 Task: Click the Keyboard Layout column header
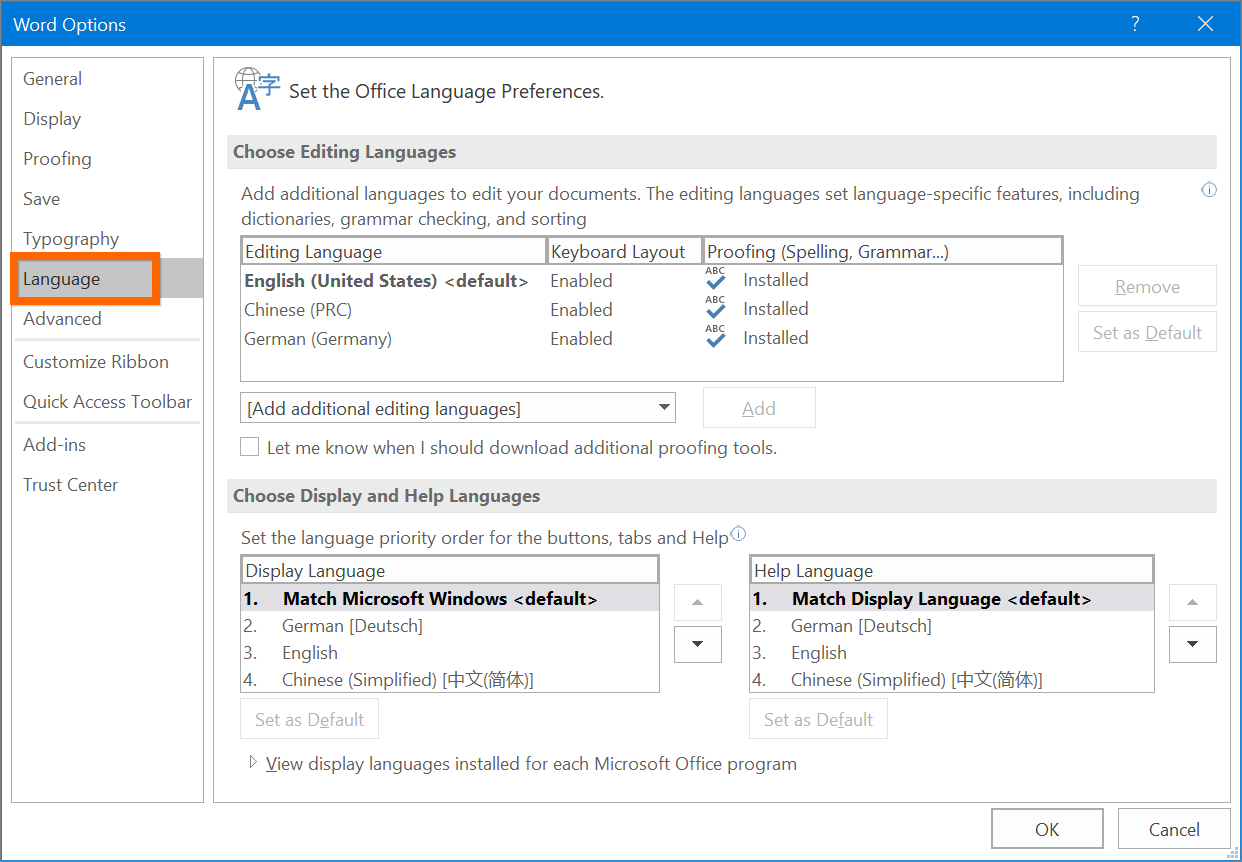[618, 252]
